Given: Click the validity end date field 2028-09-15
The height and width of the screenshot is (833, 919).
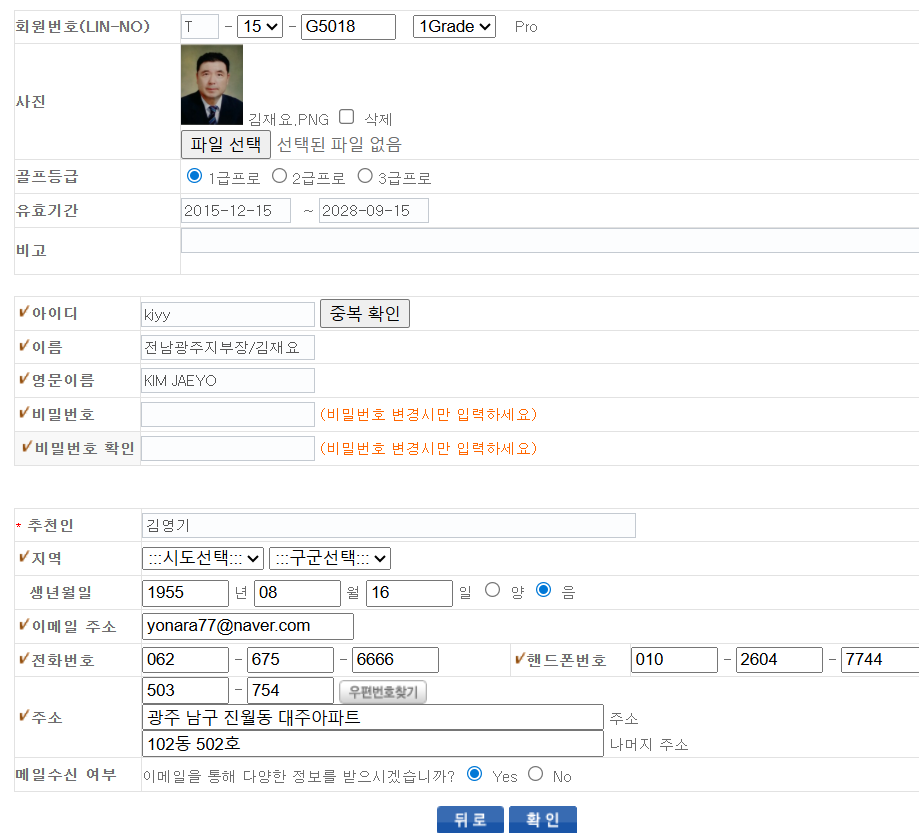Looking at the screenshot, I should pos(374,211).
